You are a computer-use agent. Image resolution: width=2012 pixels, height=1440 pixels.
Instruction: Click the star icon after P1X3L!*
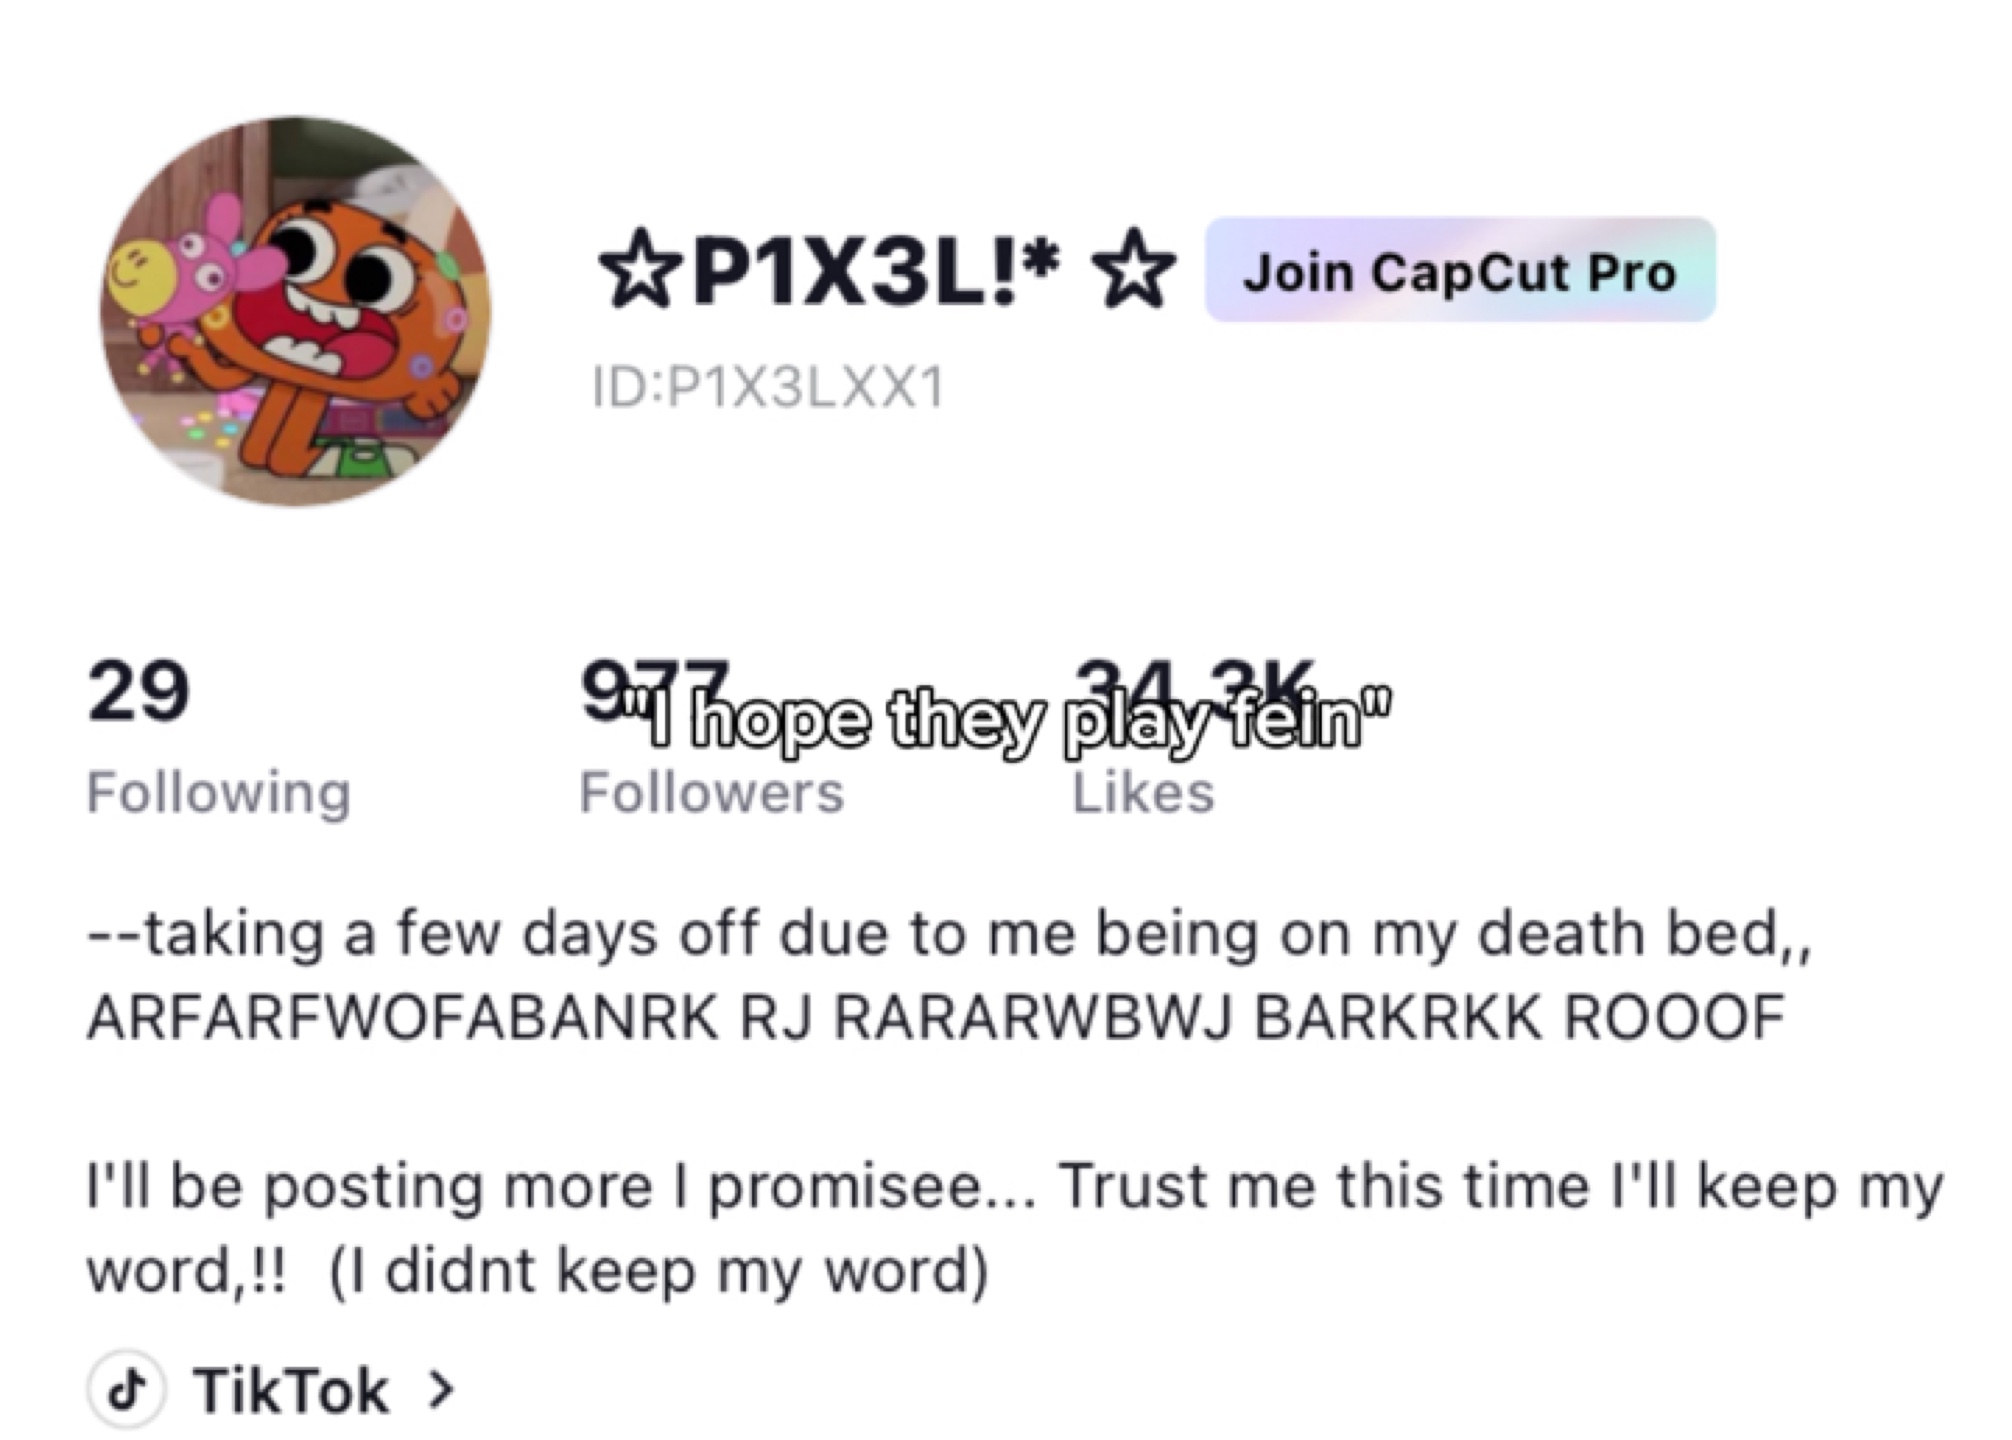point(1133,270)
